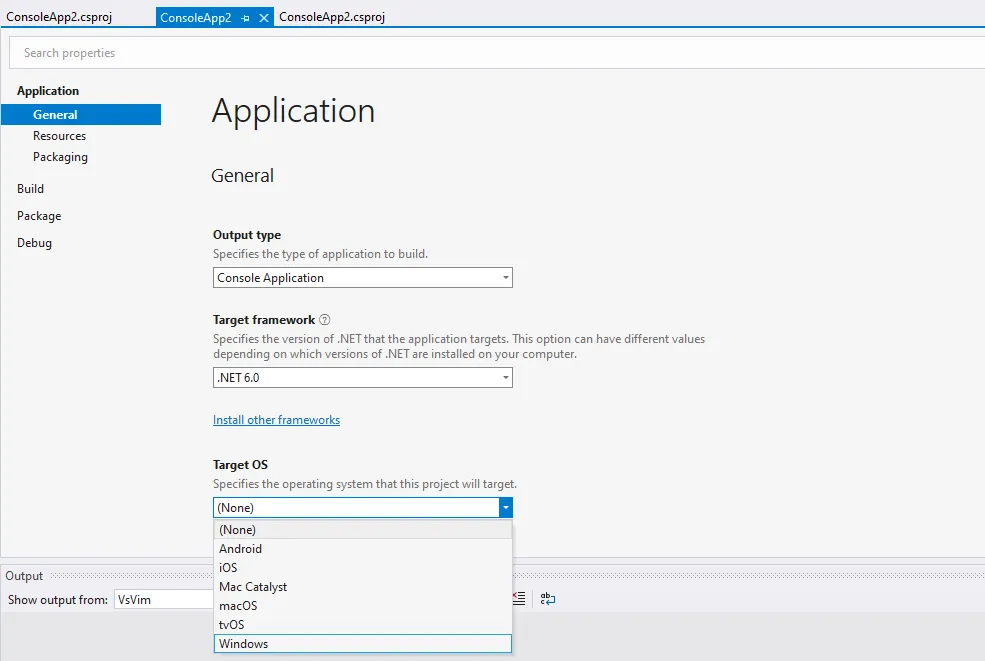Follow the Install other frameworks link
Screen dimensions: 985x661
[276, 420]
